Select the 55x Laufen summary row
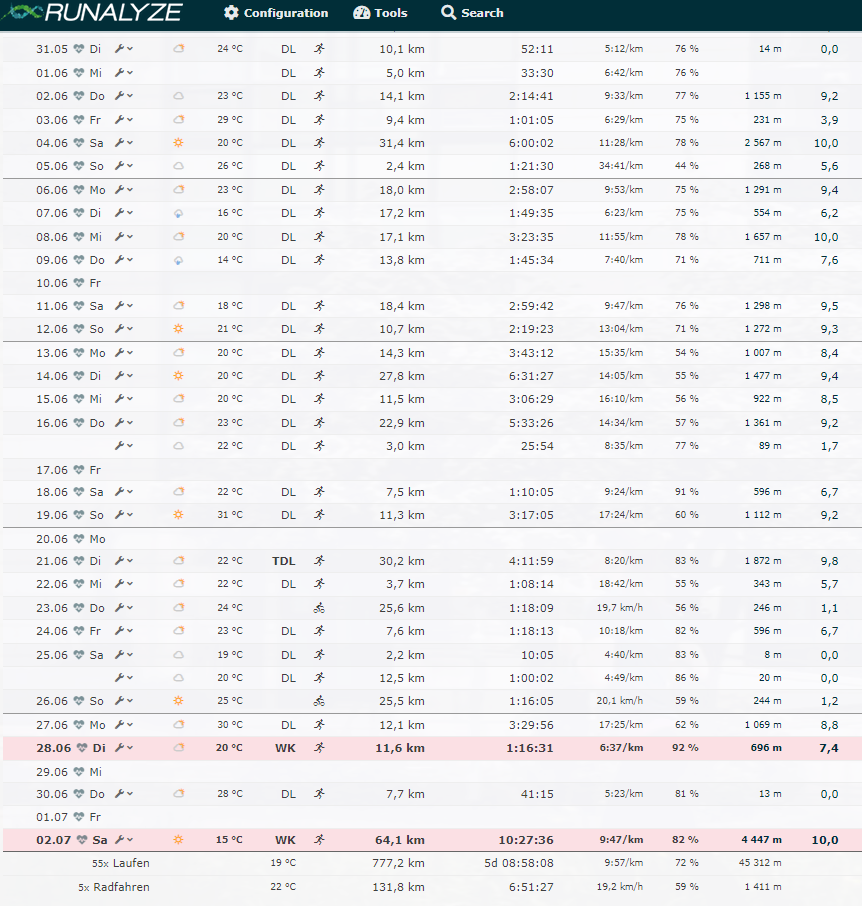The image size is (862, 906). 120,863
